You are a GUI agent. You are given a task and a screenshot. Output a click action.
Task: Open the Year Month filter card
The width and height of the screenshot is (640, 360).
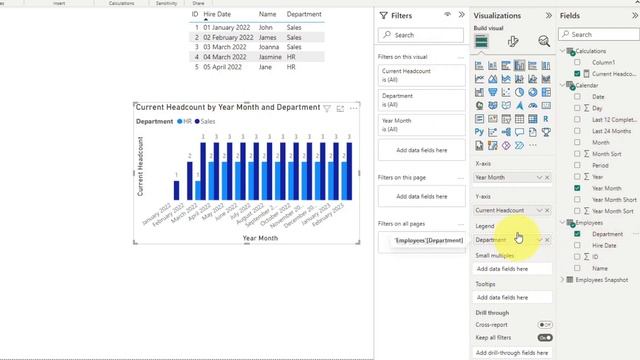[x=421, y=125]
